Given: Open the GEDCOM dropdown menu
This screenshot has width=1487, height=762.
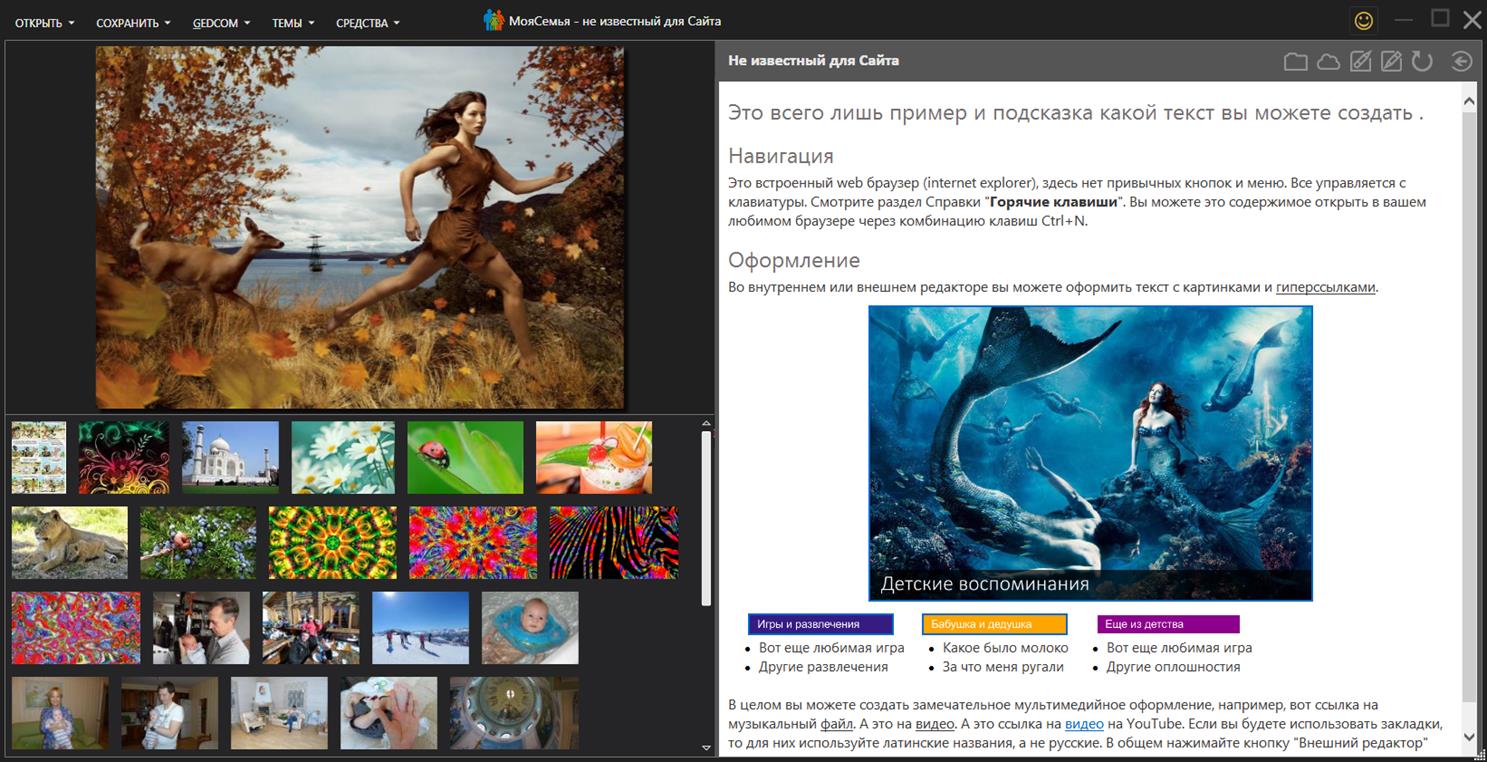Looking at the screenshot, I should 221,23.
